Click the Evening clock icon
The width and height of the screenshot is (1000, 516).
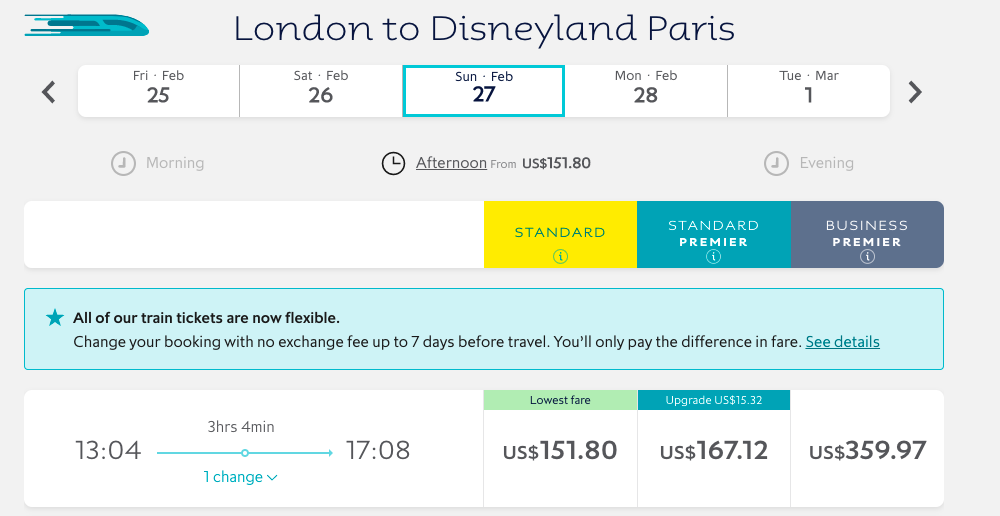click(x=776, y=163)
